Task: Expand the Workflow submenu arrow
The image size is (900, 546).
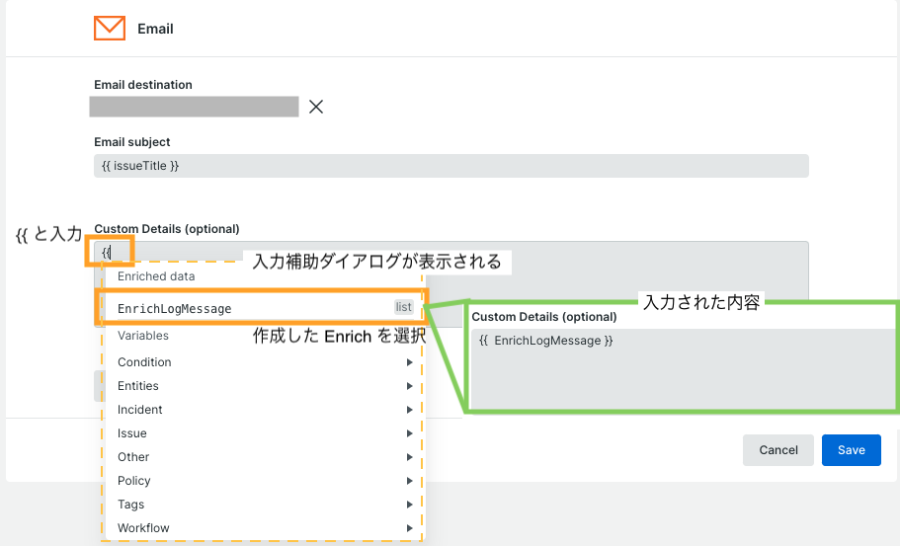Action: 409,528
